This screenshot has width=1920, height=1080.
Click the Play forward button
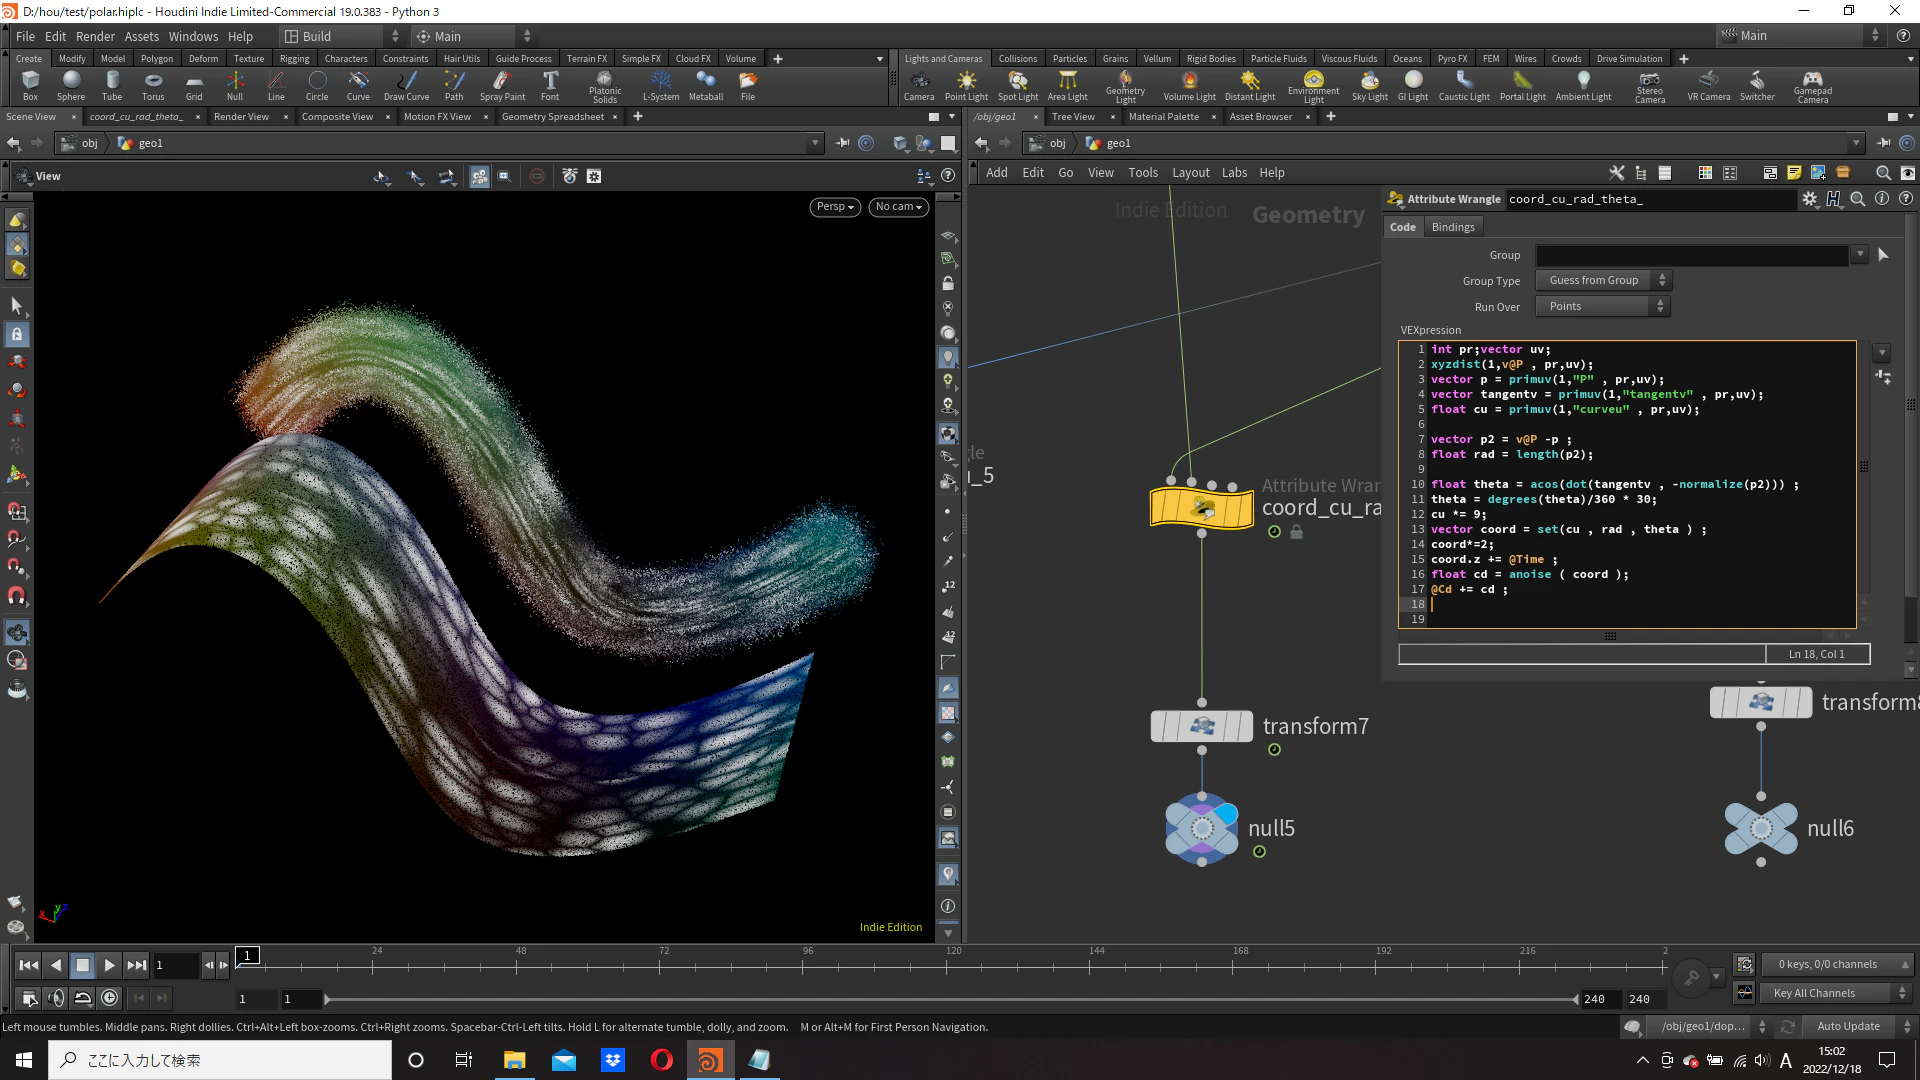point(110,965)
